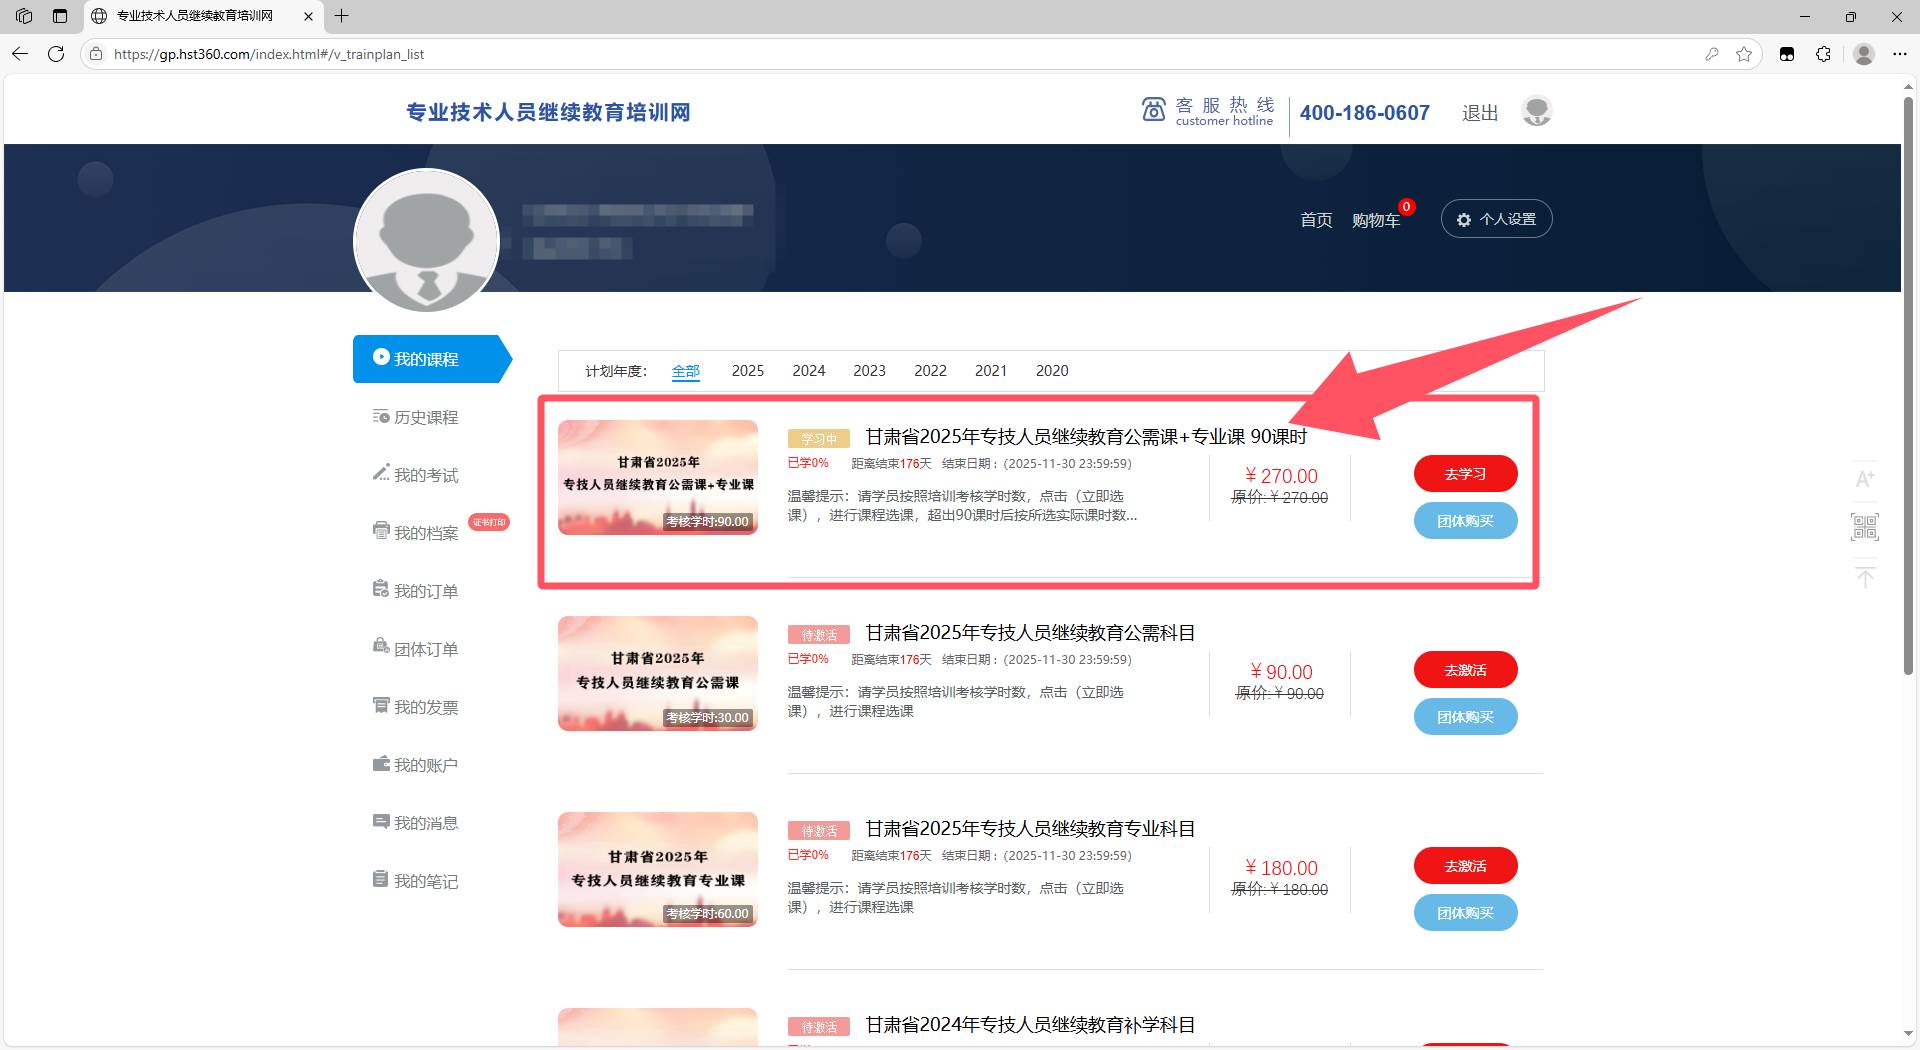
Task: Open 我的笔记 in the sidebar
Action: [x=416, y=881]
